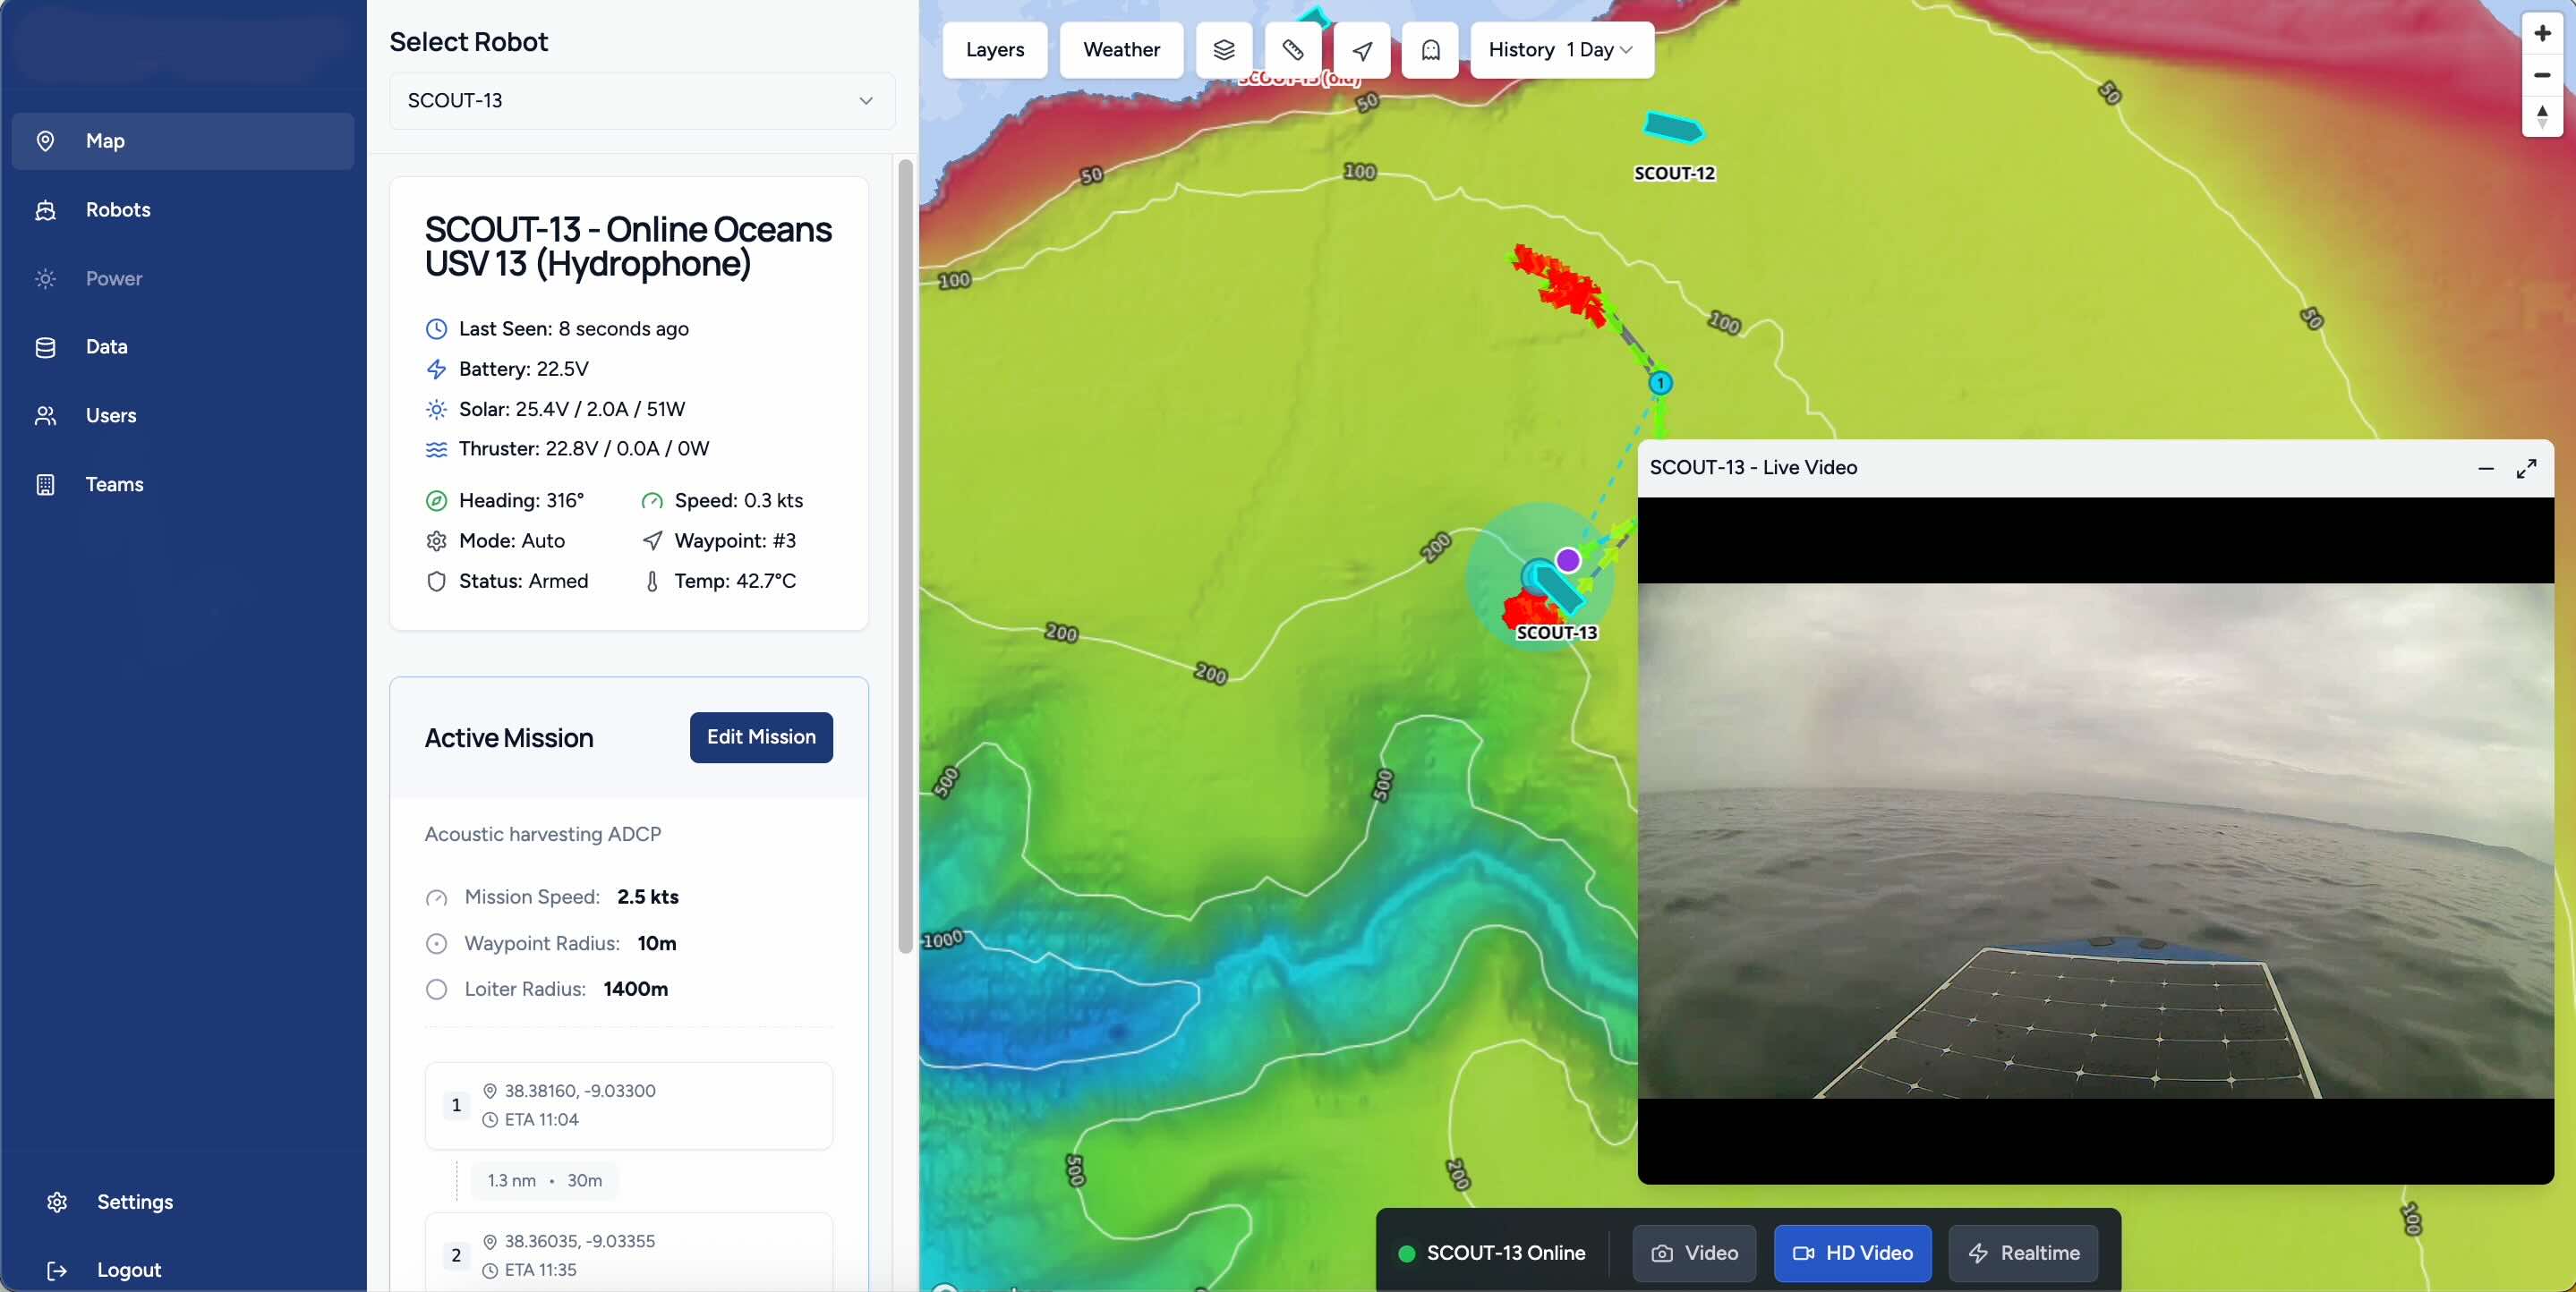Select the ruler measurement tool icon

point(1293,50)
